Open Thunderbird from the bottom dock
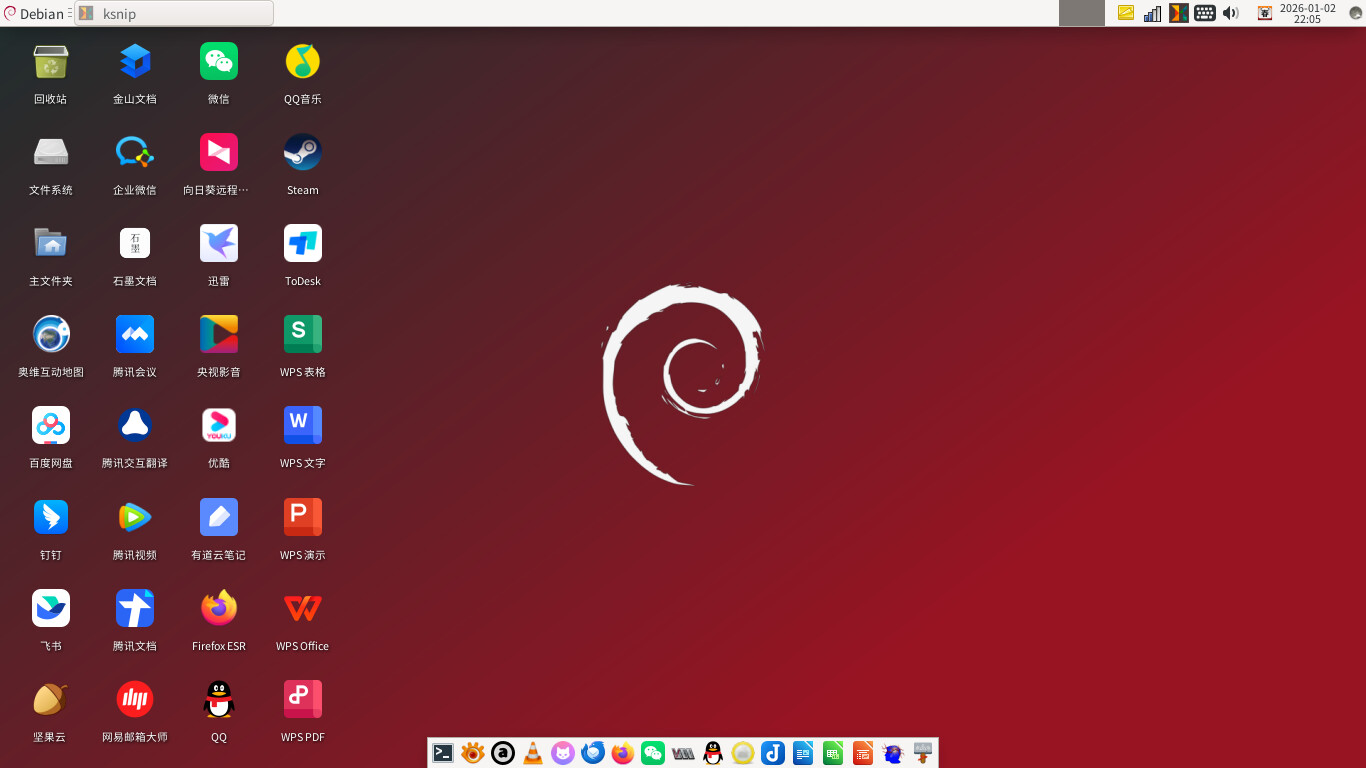The image size is (1366, 768). pos(593,753)
